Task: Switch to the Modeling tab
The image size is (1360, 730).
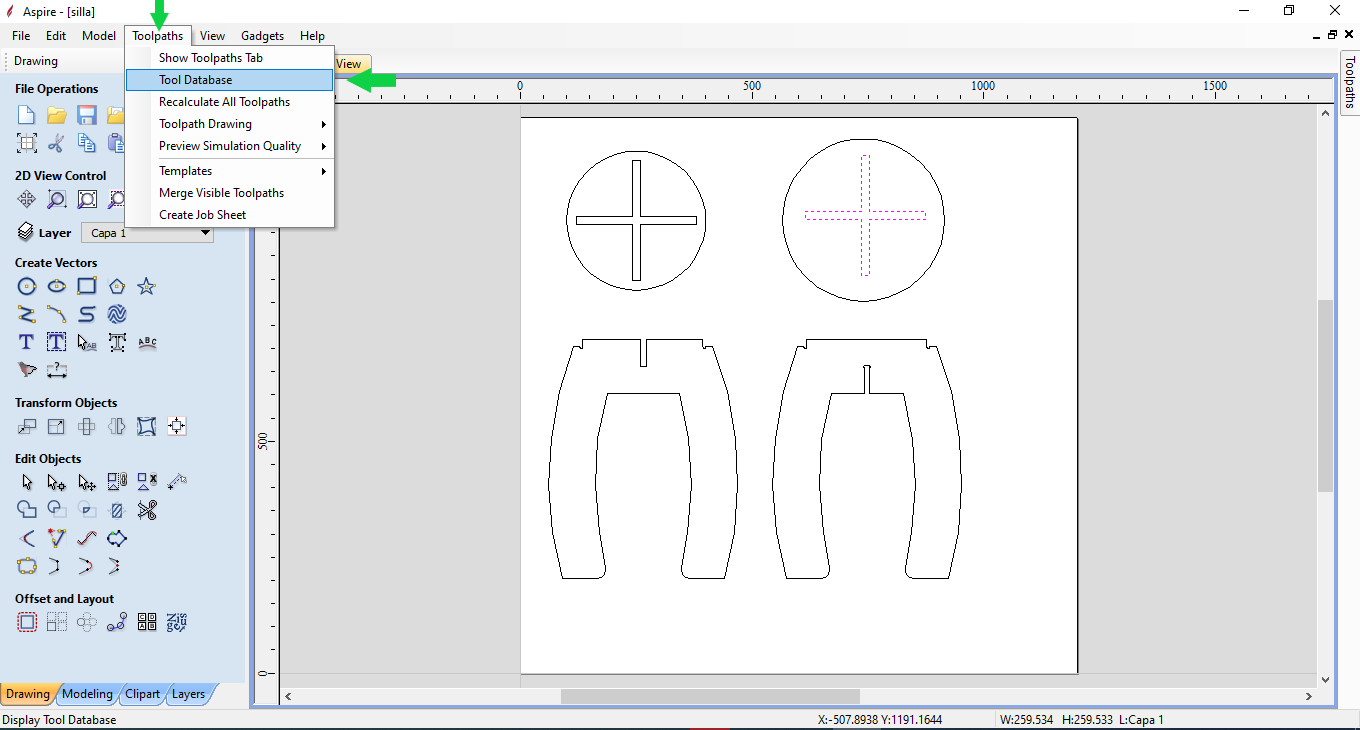Action: click(x=87, y=694)
